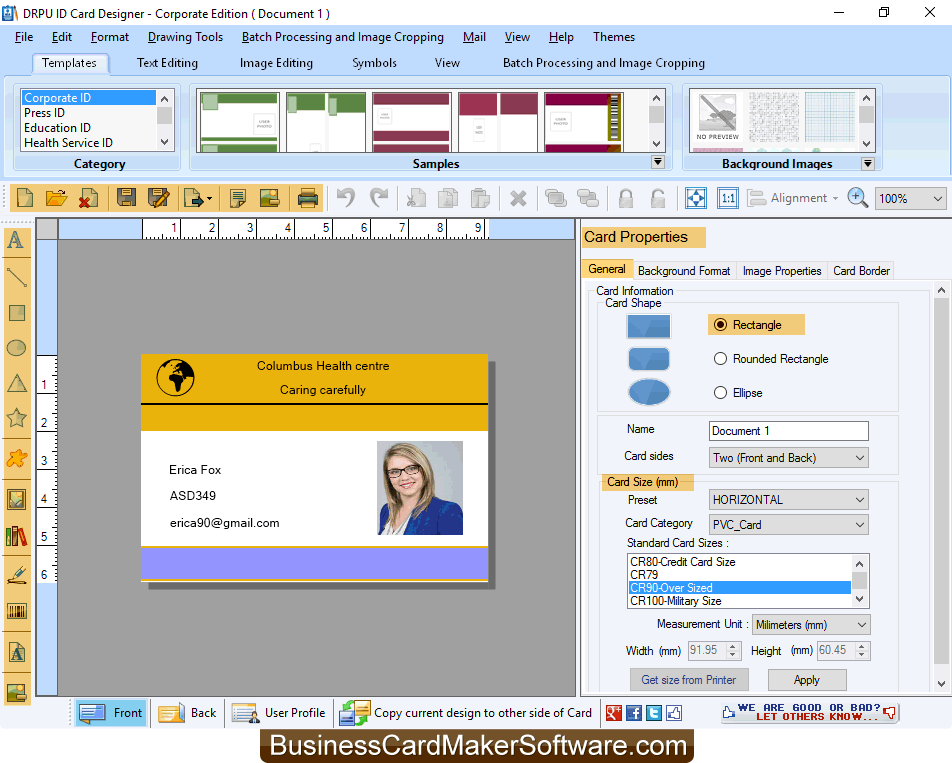Click Copy current design to other side
The width and height of the screenshot is (952, 763).
pyautogui.click(x=465, y=713)
